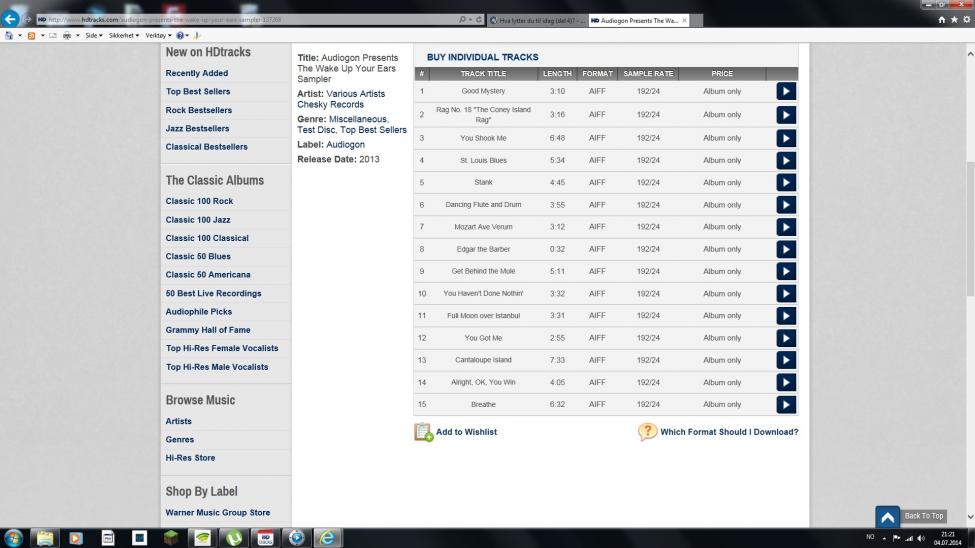Open 50 Best Live Recordings link
This screenshot has height=548, width=975.
[x=213, y=294]
